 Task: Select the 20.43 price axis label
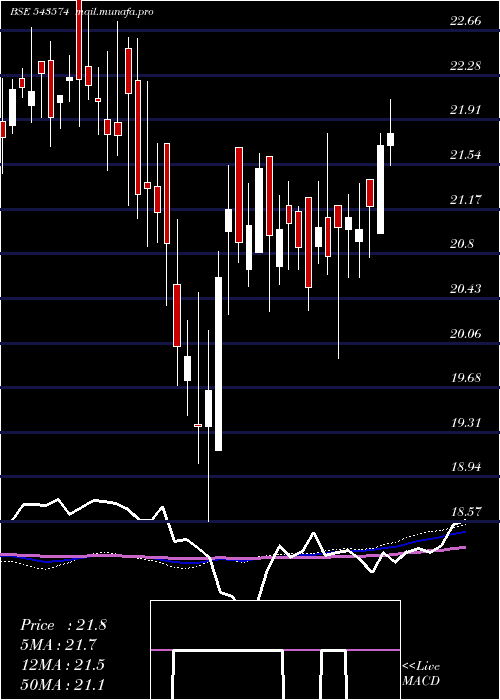[x=466, y=288]
